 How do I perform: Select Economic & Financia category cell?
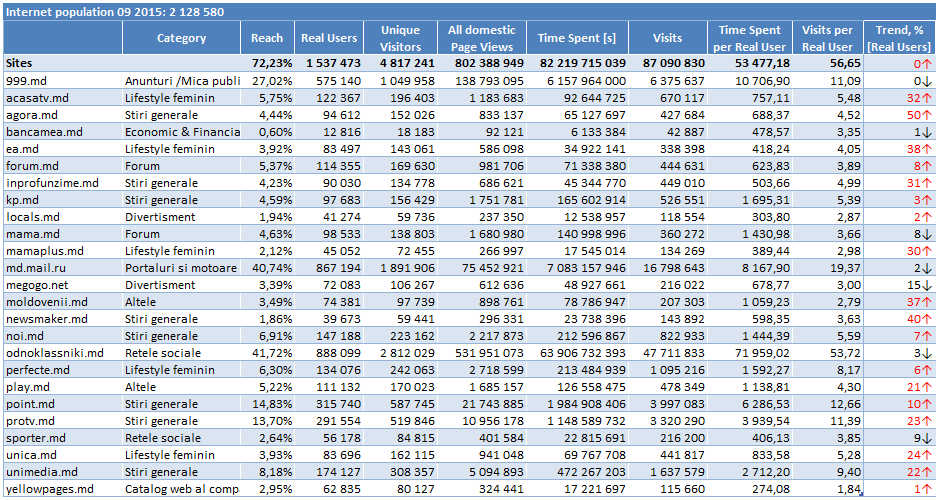(181, 132)
